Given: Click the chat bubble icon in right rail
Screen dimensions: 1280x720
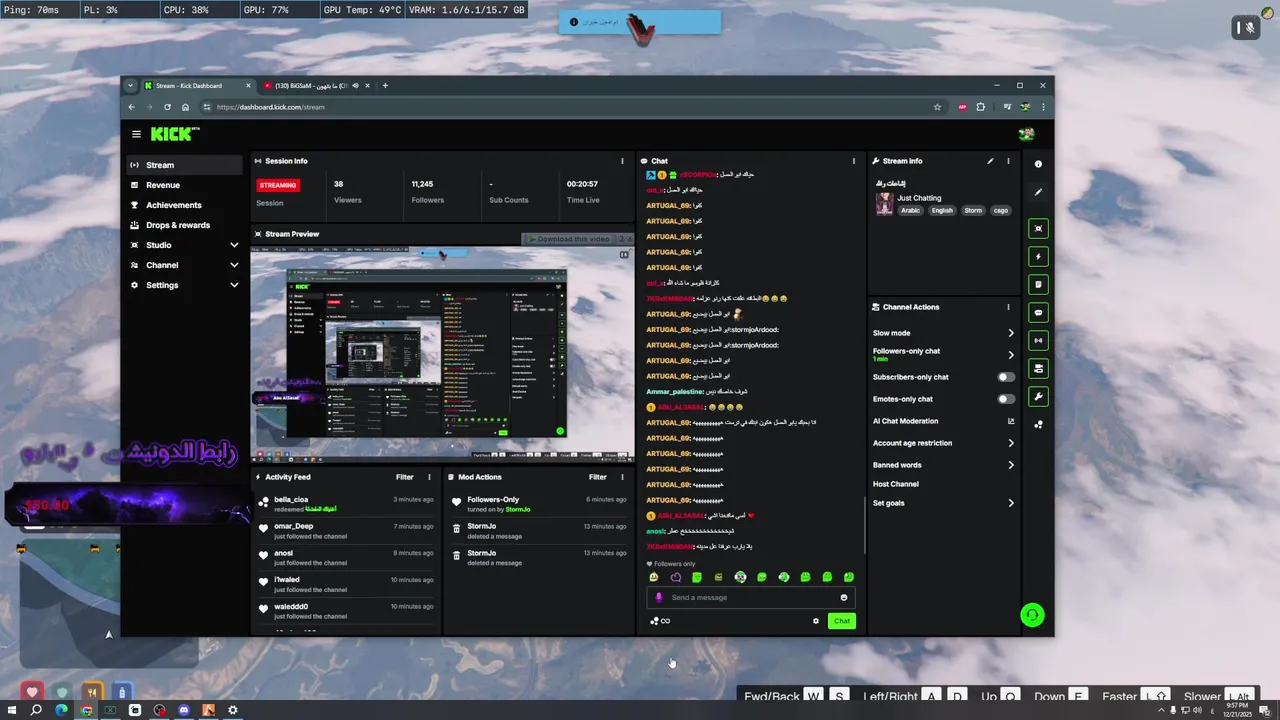Looking at the screenshot, I should point(1038,313).
